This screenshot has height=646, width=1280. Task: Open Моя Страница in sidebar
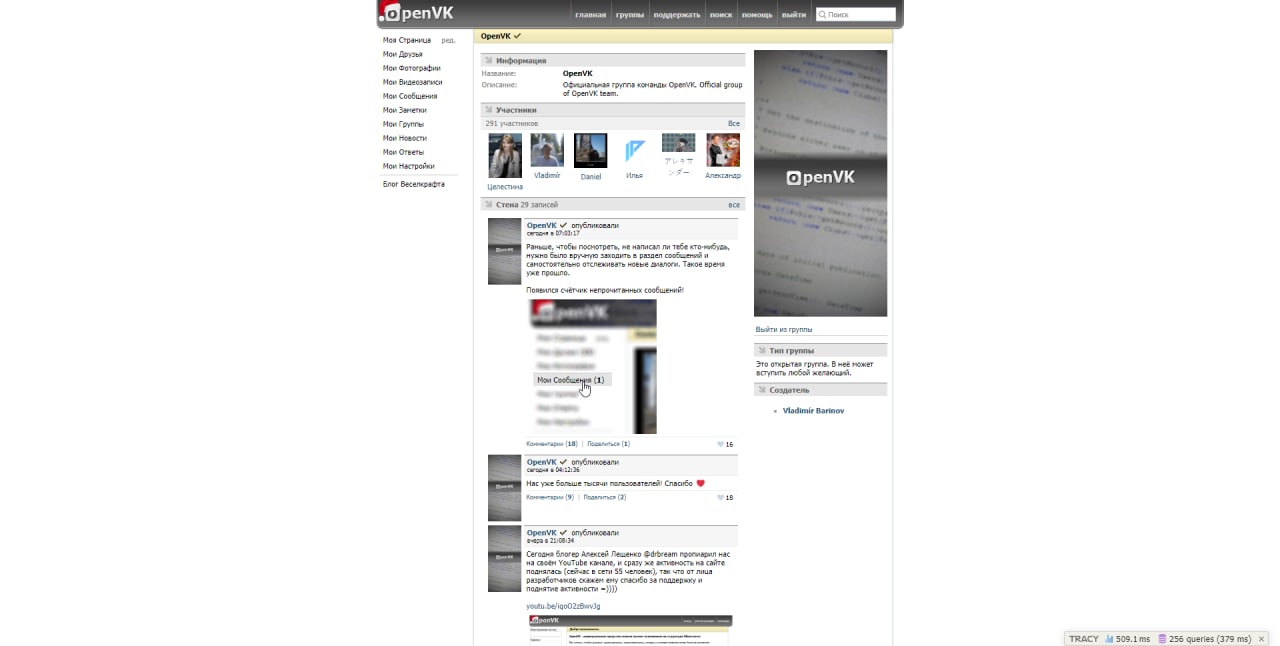[407, 40]
